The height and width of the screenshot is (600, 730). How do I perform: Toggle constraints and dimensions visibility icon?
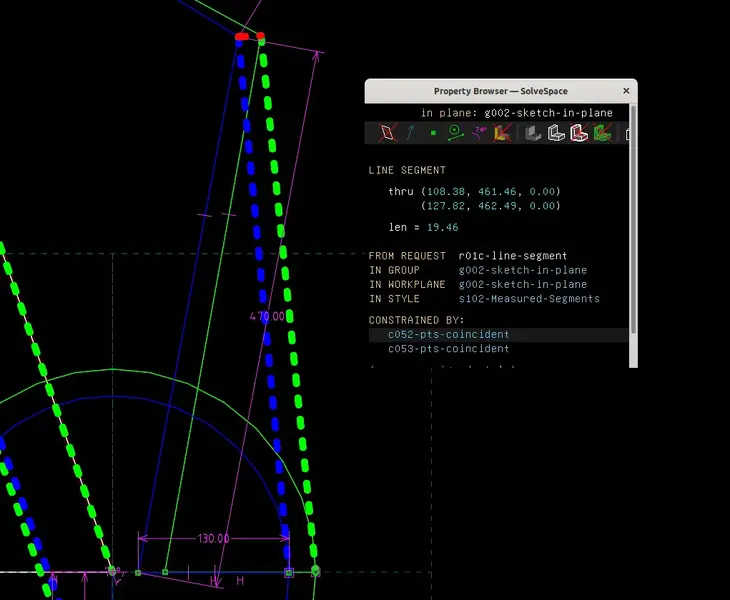[x=479, y=133]
